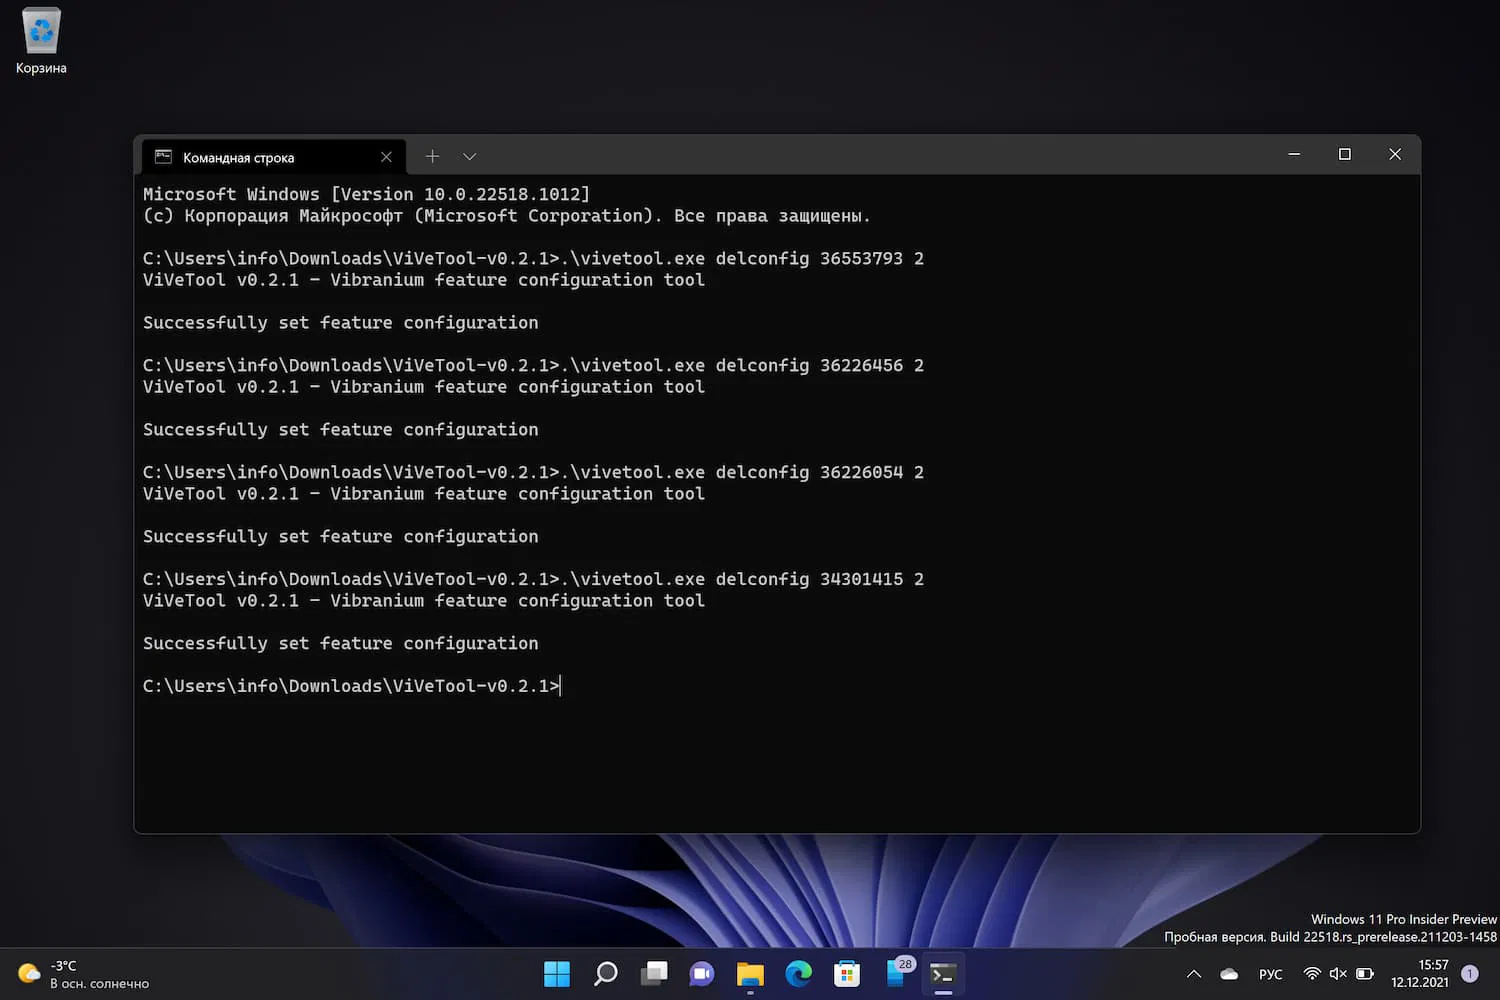Click the OneDrive cloud tray icon
Viewport: 1500px width, 1000px height.
coord(1229,974)
